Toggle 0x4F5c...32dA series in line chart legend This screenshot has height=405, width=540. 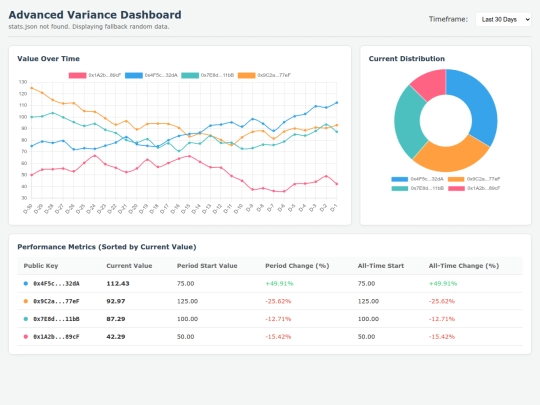tap(151, 75)
